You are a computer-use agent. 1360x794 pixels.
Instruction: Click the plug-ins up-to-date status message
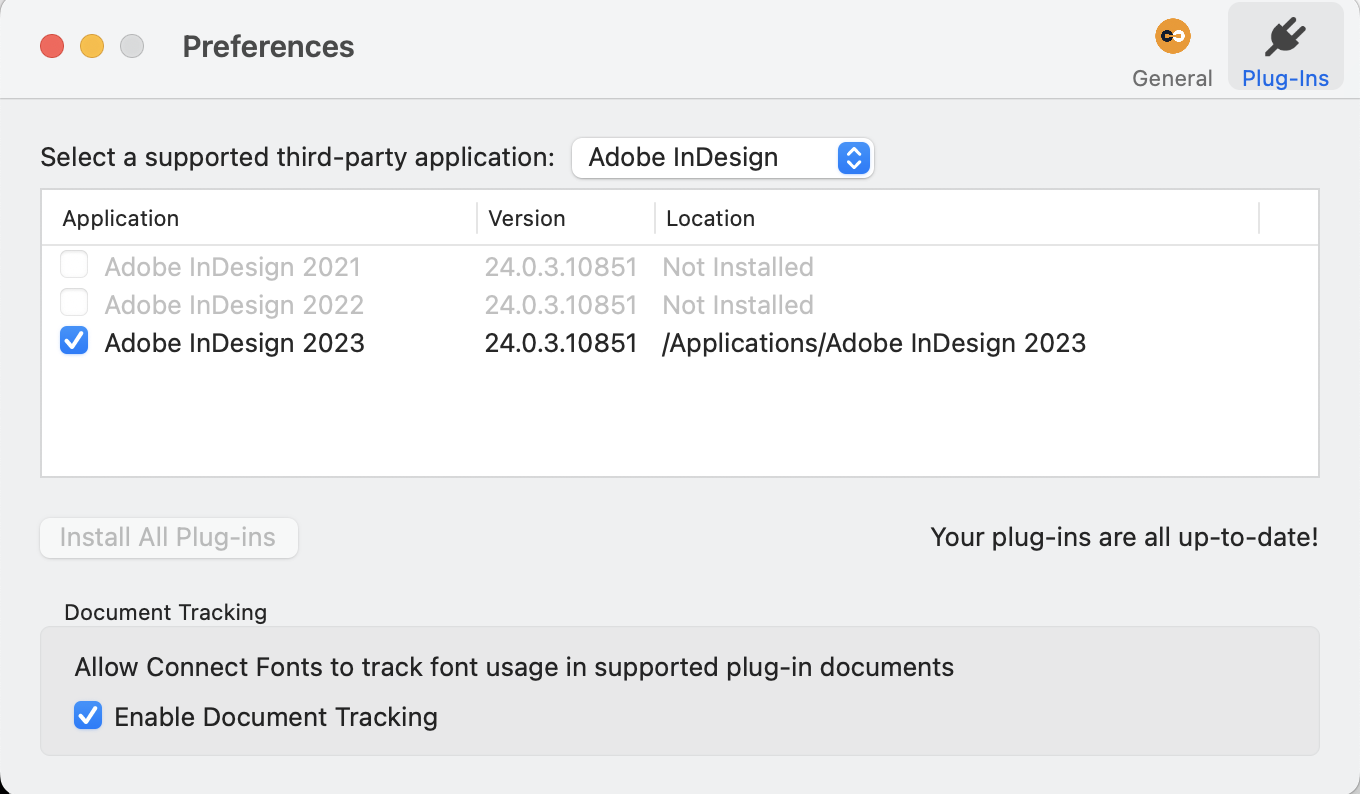1124,537
